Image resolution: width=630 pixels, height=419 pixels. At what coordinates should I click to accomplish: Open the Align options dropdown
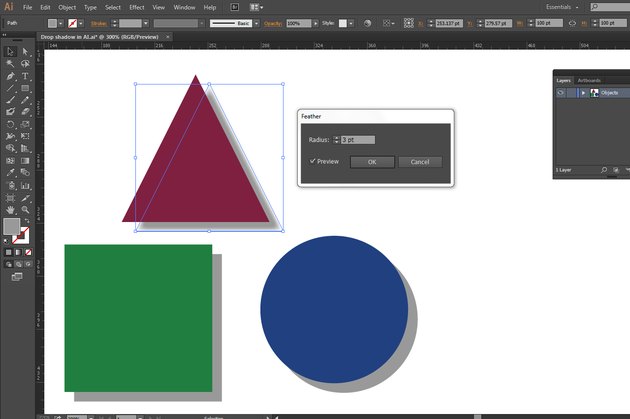point(388,23)
